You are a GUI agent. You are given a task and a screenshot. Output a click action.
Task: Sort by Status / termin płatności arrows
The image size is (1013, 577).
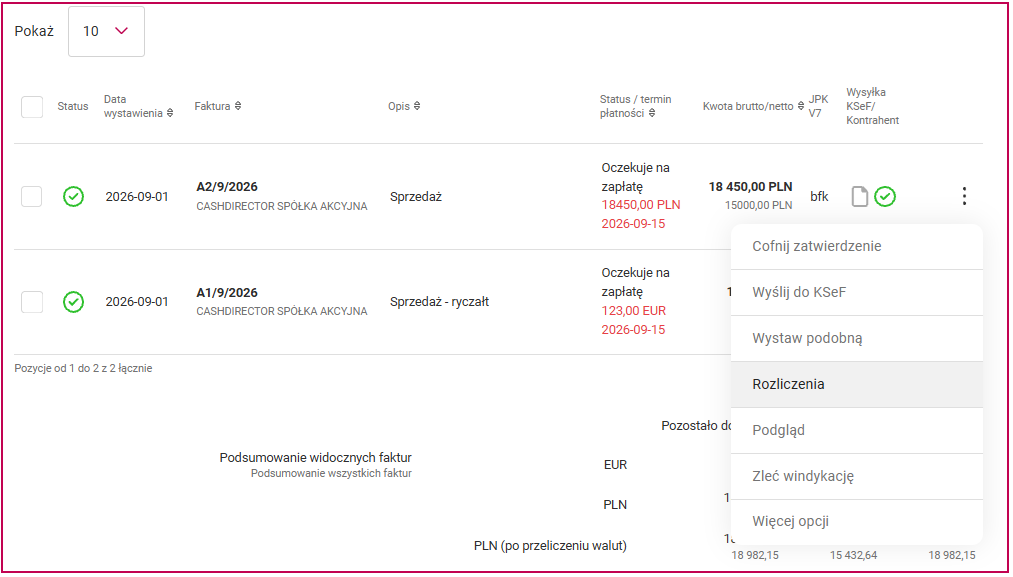point(652,113)
